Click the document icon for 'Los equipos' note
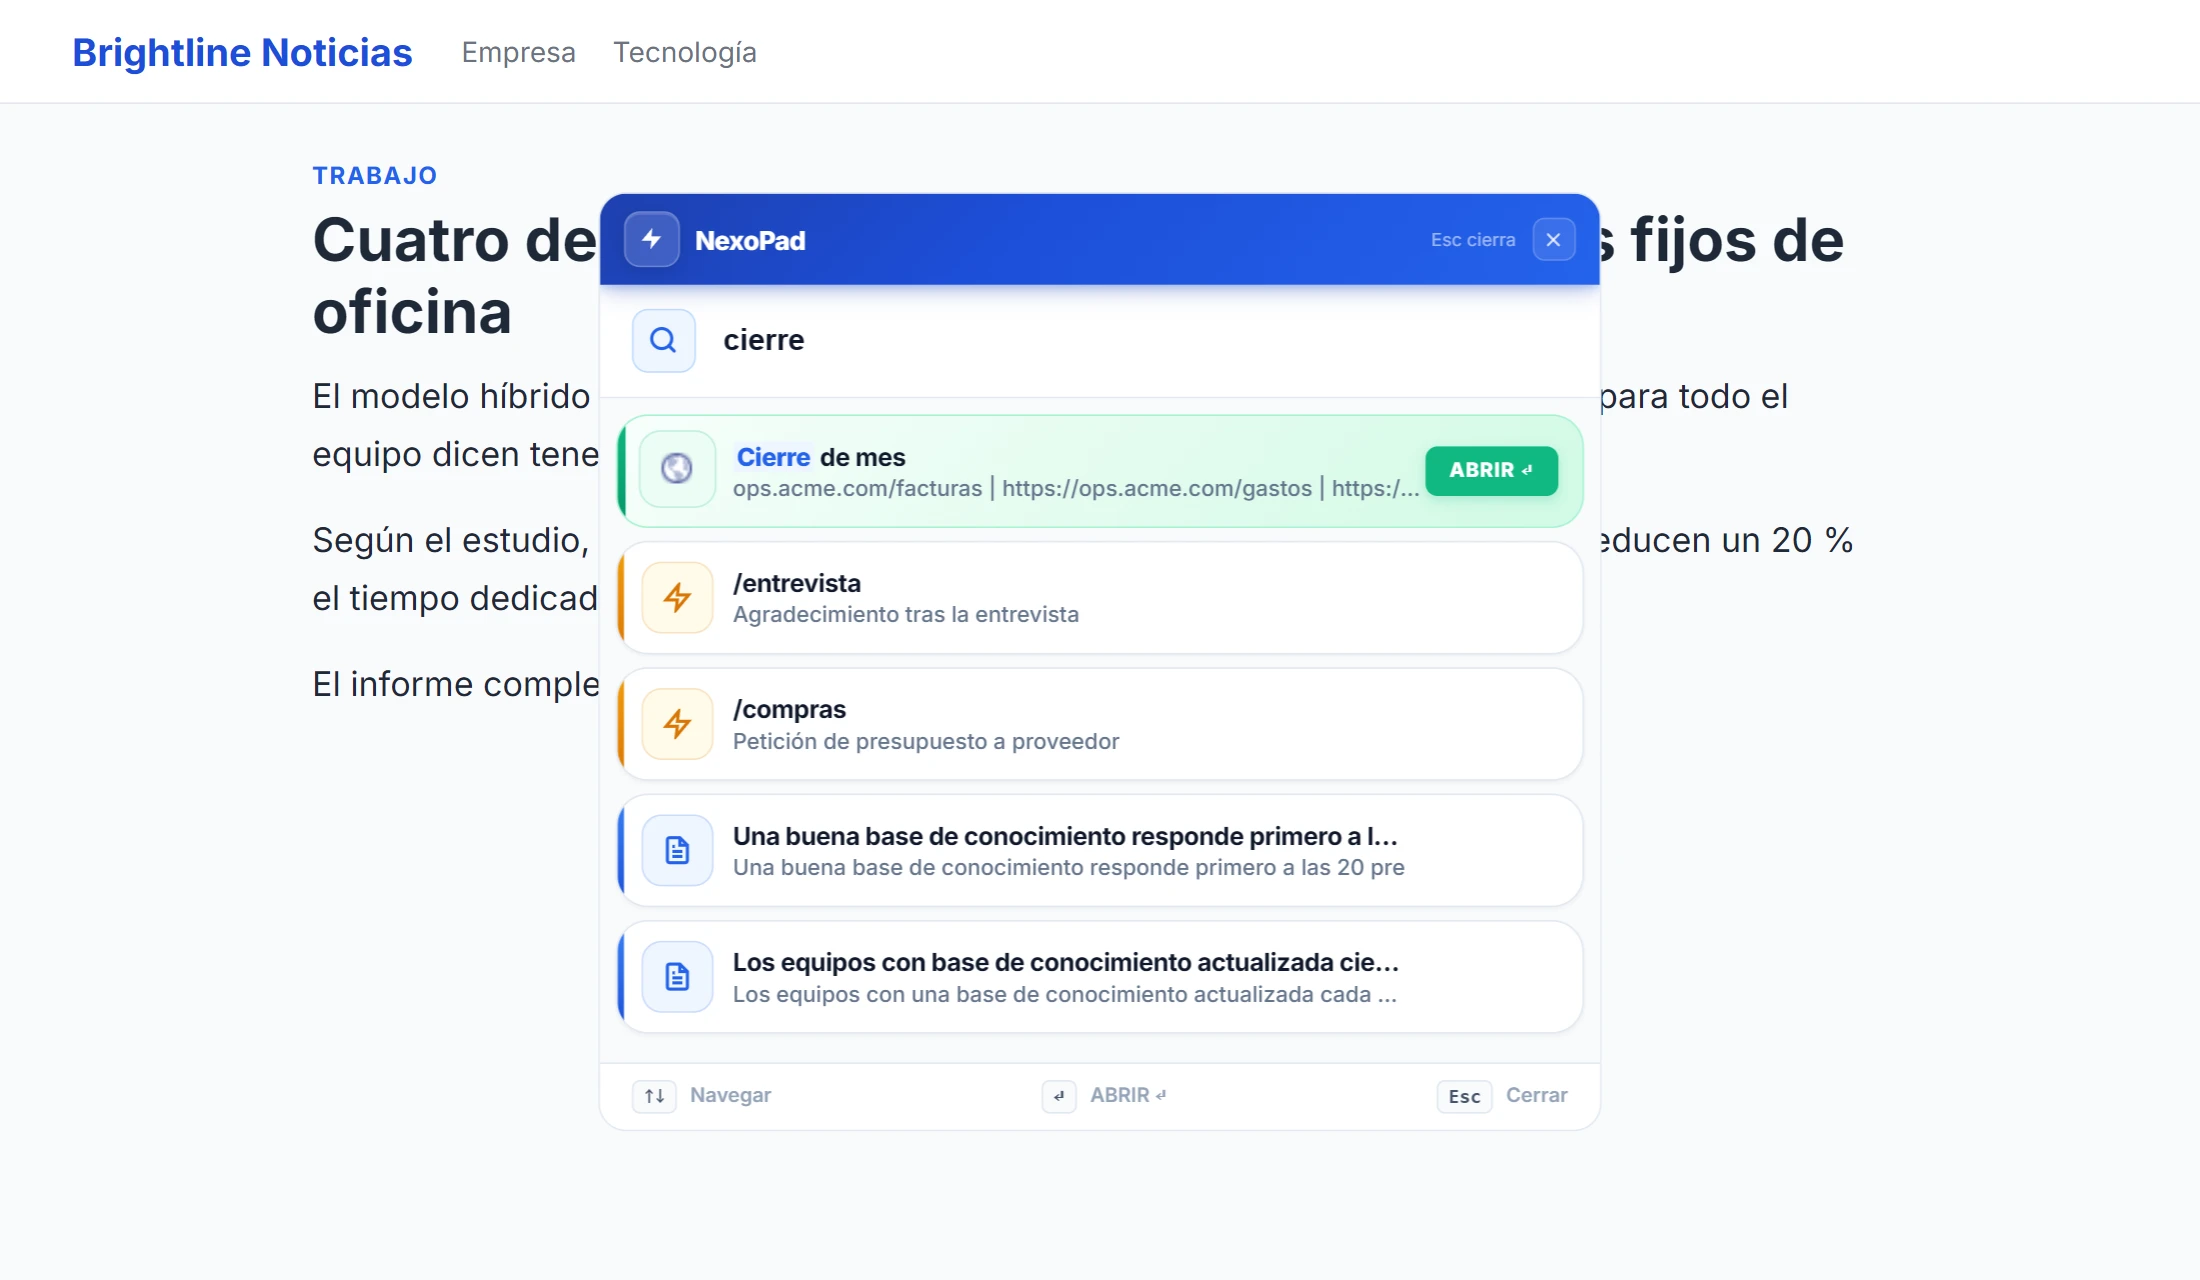Screen dimensions: 2200x1280 (x=677, y=977)
